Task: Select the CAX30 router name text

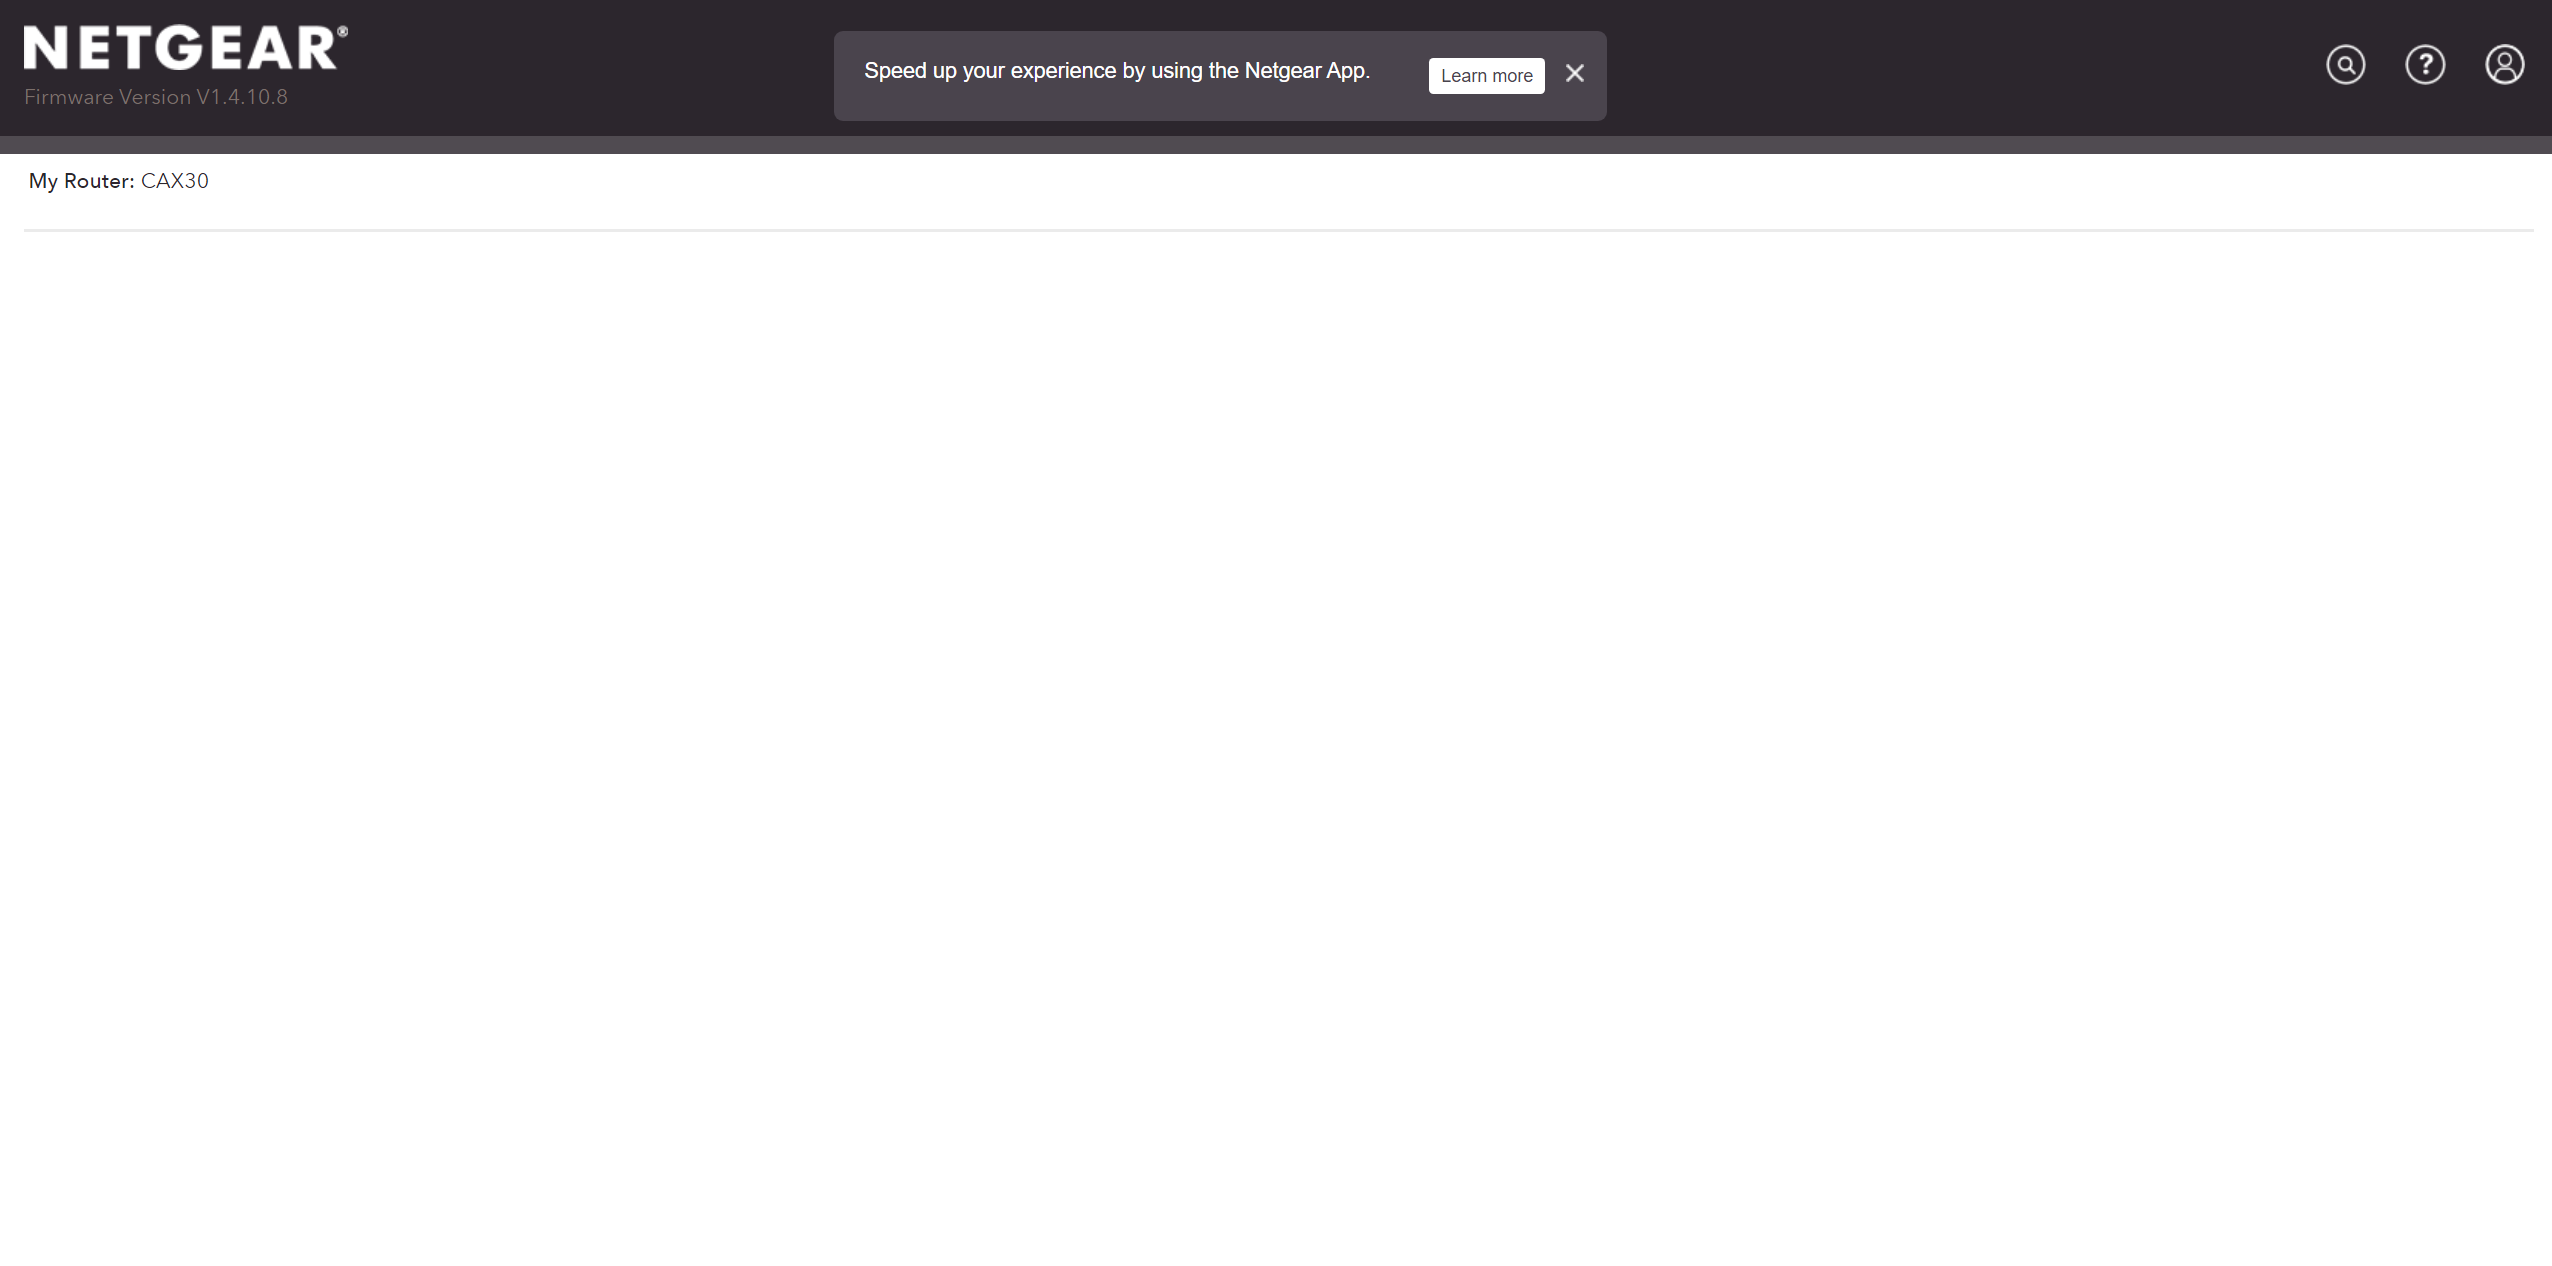Action: [x=173, y=181]
